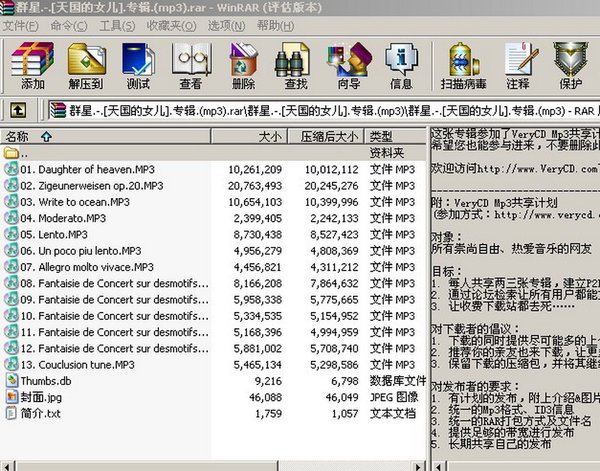Select file 07. Allegro molto vivace.MP3
600x471 pixels.
coord(87,267)
